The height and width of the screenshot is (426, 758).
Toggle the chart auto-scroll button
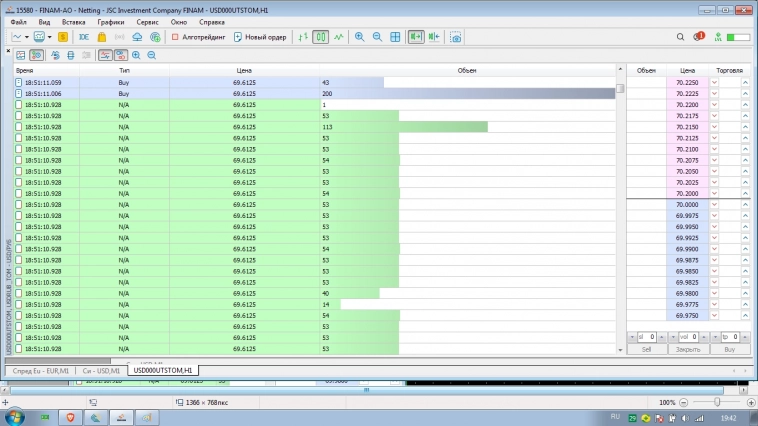tap(415, 37)
